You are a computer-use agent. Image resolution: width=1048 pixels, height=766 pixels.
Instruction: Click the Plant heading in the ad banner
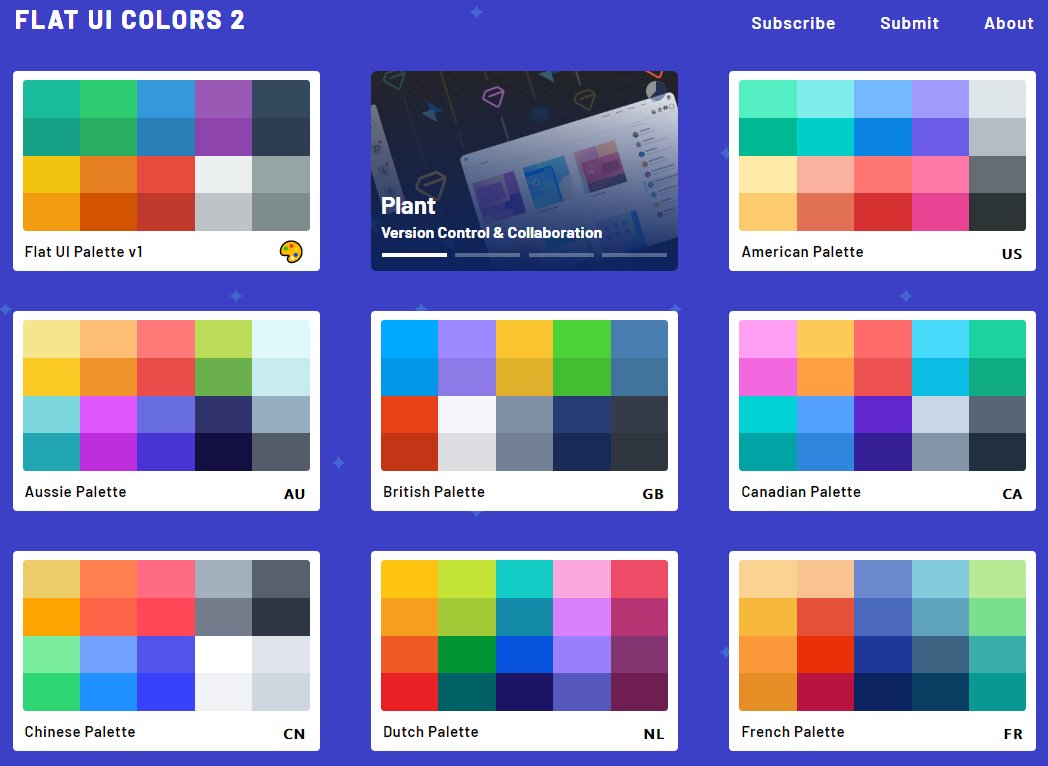click(x=408, y=206)
